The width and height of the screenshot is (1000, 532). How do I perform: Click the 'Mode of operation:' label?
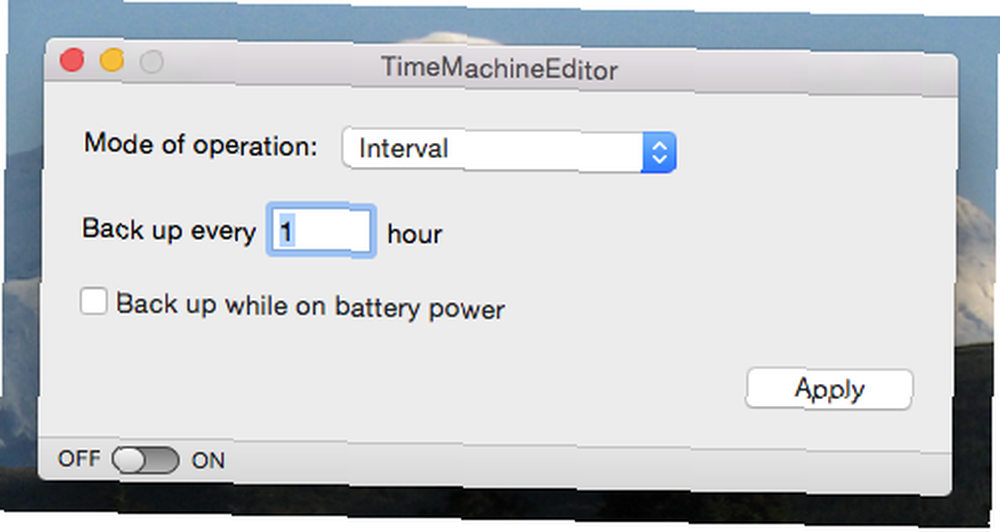200,144
